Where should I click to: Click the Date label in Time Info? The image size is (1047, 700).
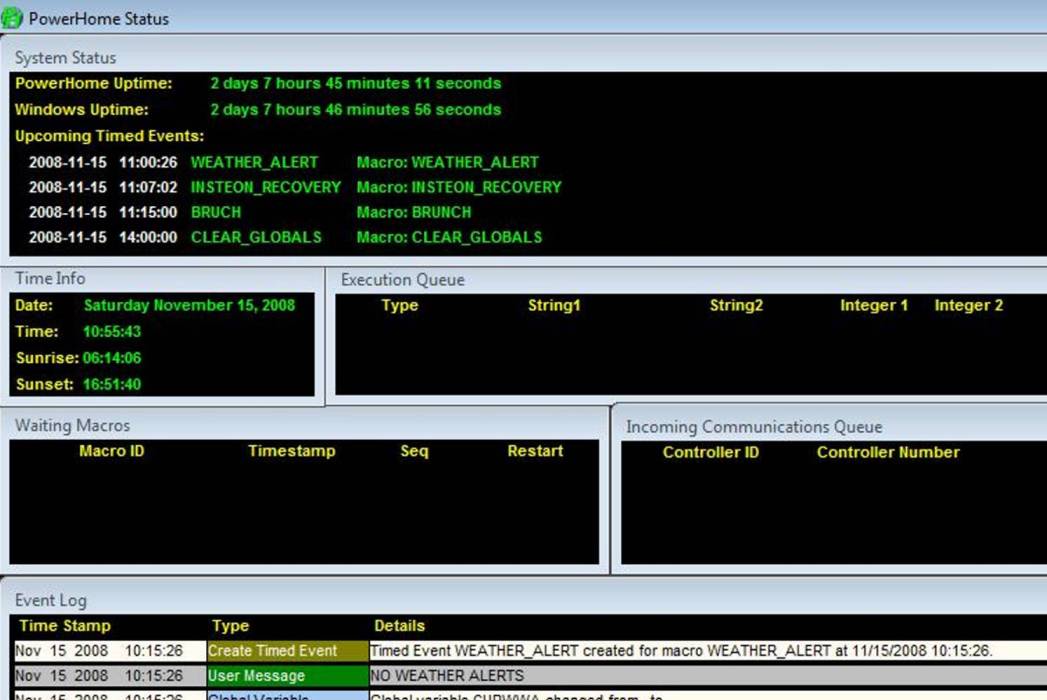point(34,306)
